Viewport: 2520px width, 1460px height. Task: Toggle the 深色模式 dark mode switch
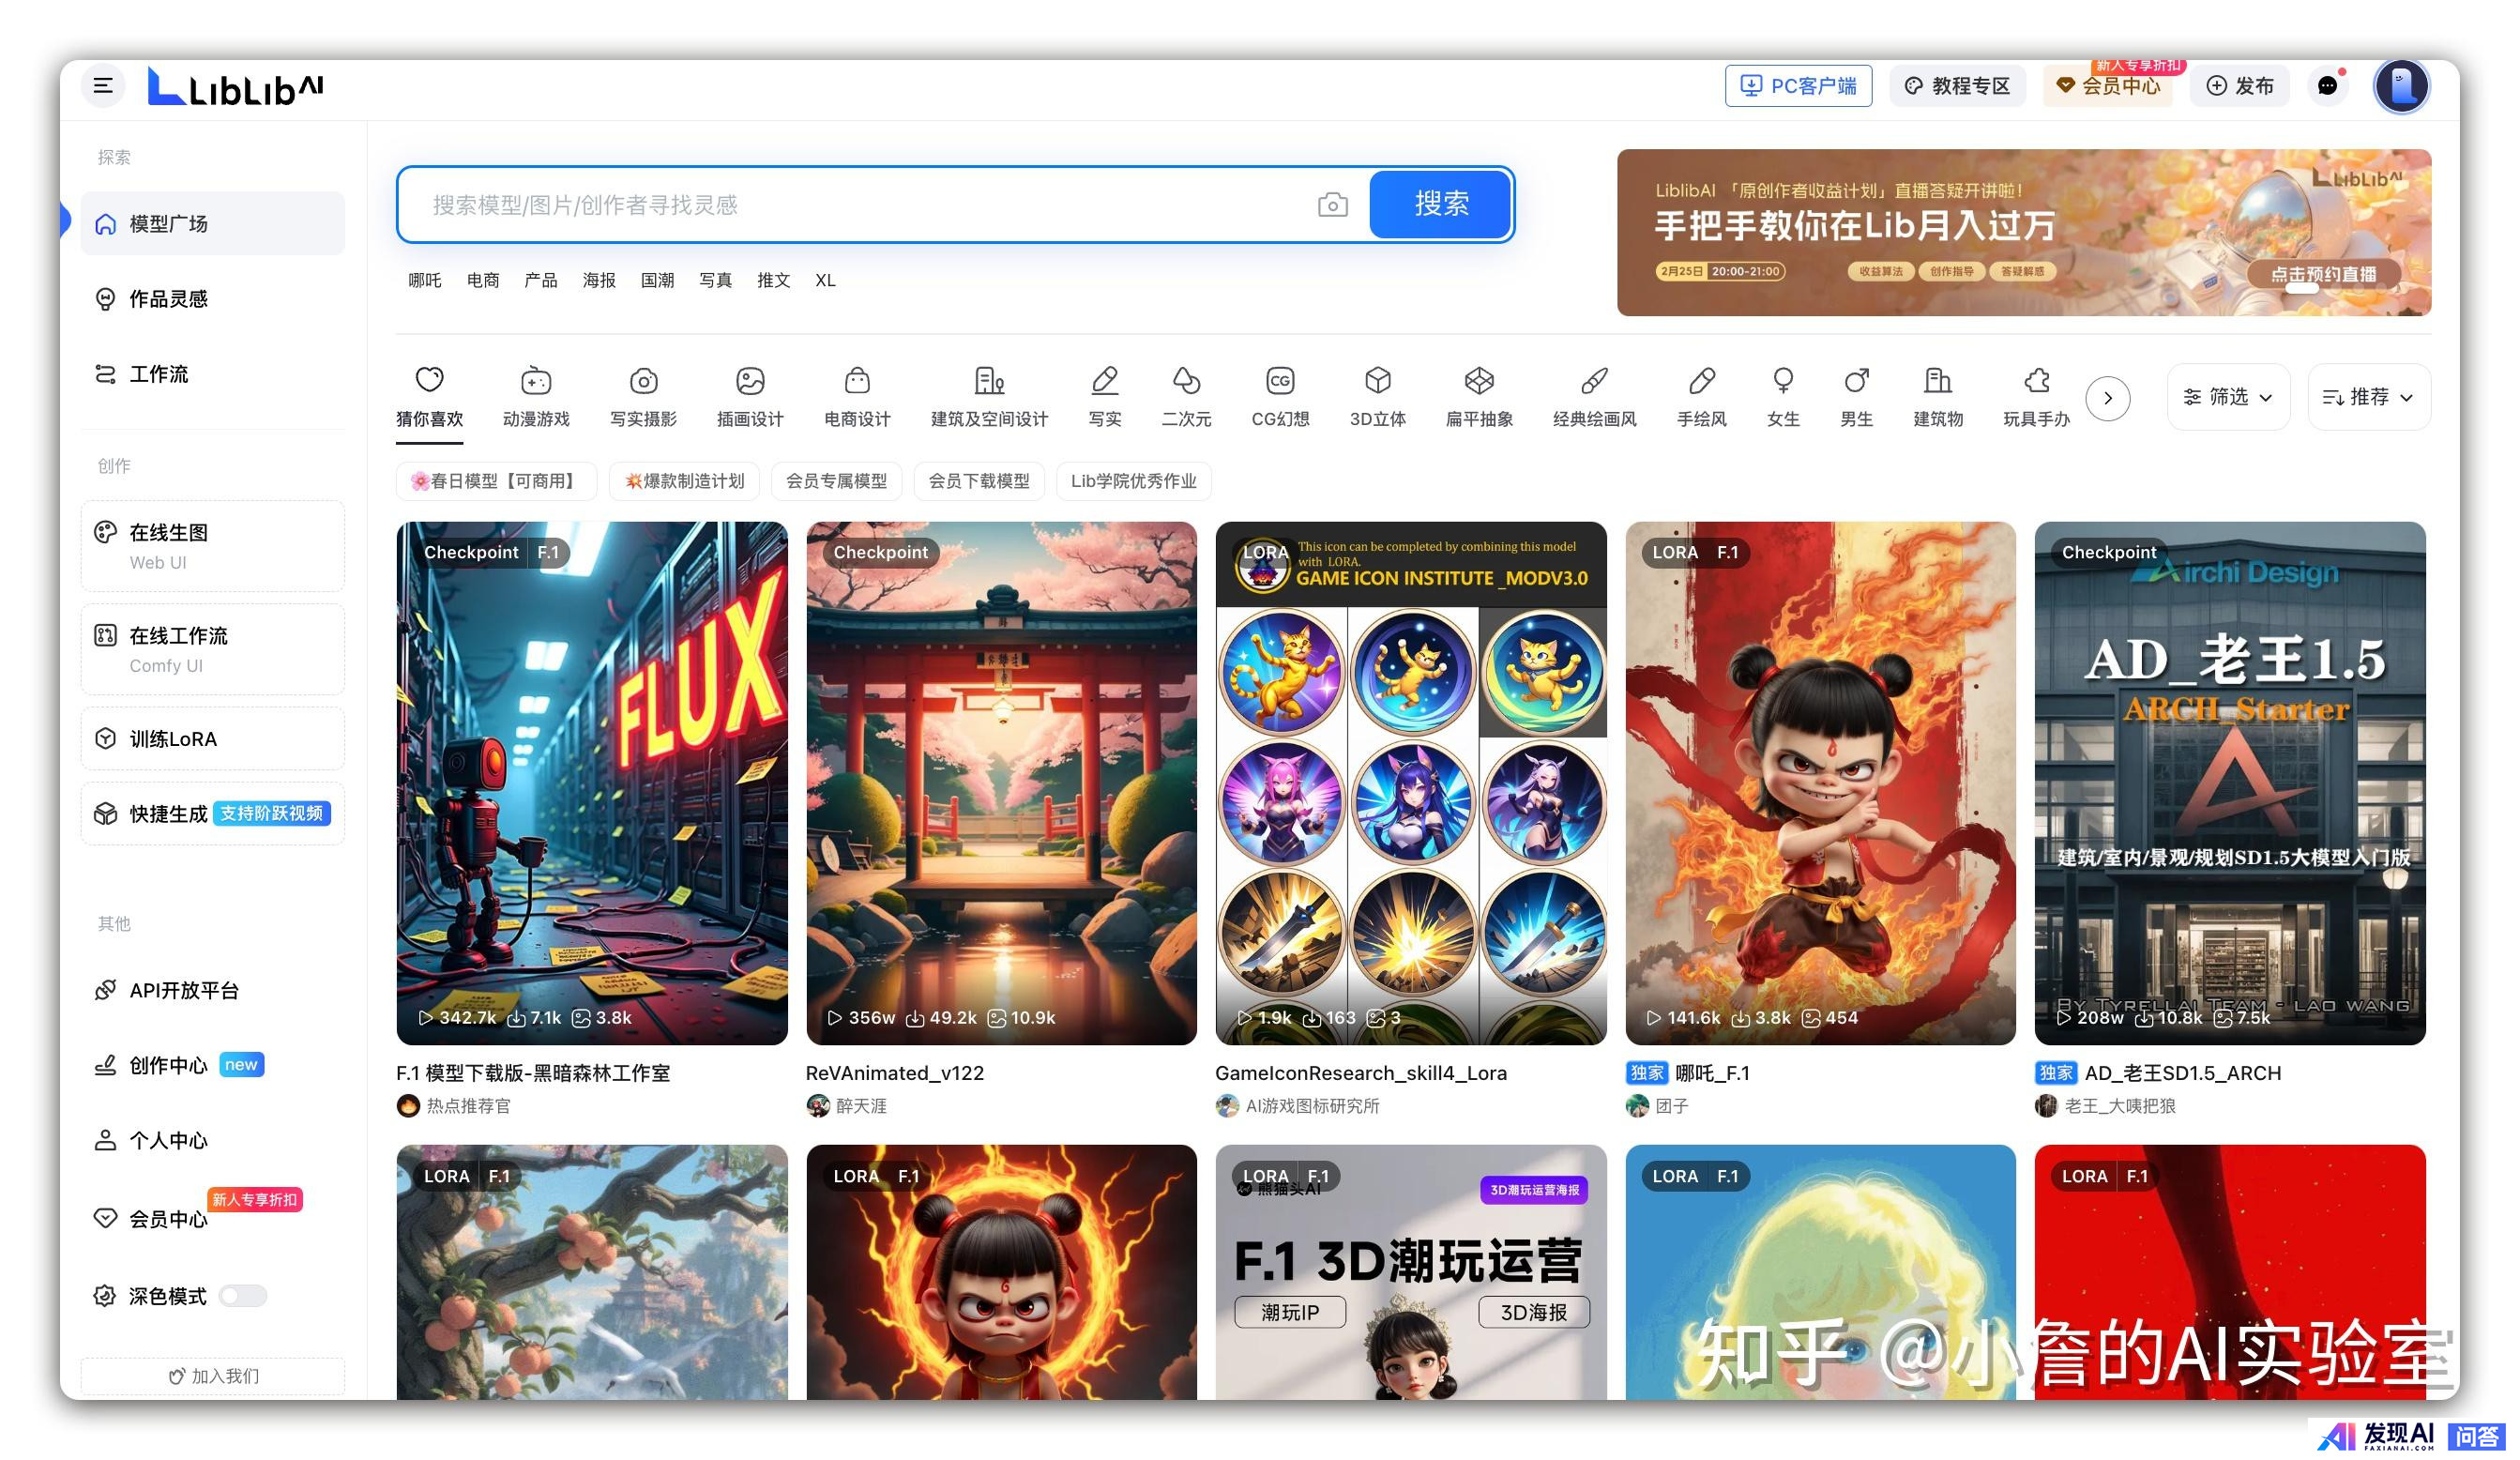243,1296
